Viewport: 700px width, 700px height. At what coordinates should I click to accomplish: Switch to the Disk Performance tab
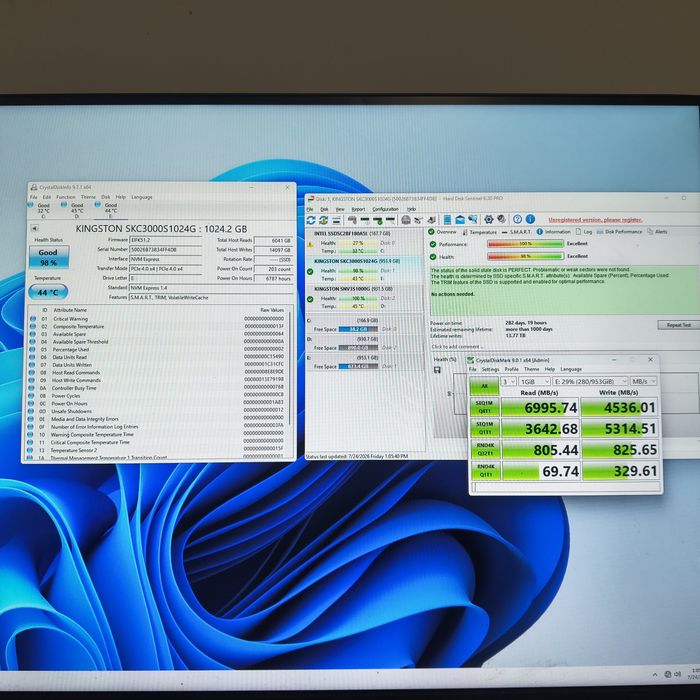[619, 232]
